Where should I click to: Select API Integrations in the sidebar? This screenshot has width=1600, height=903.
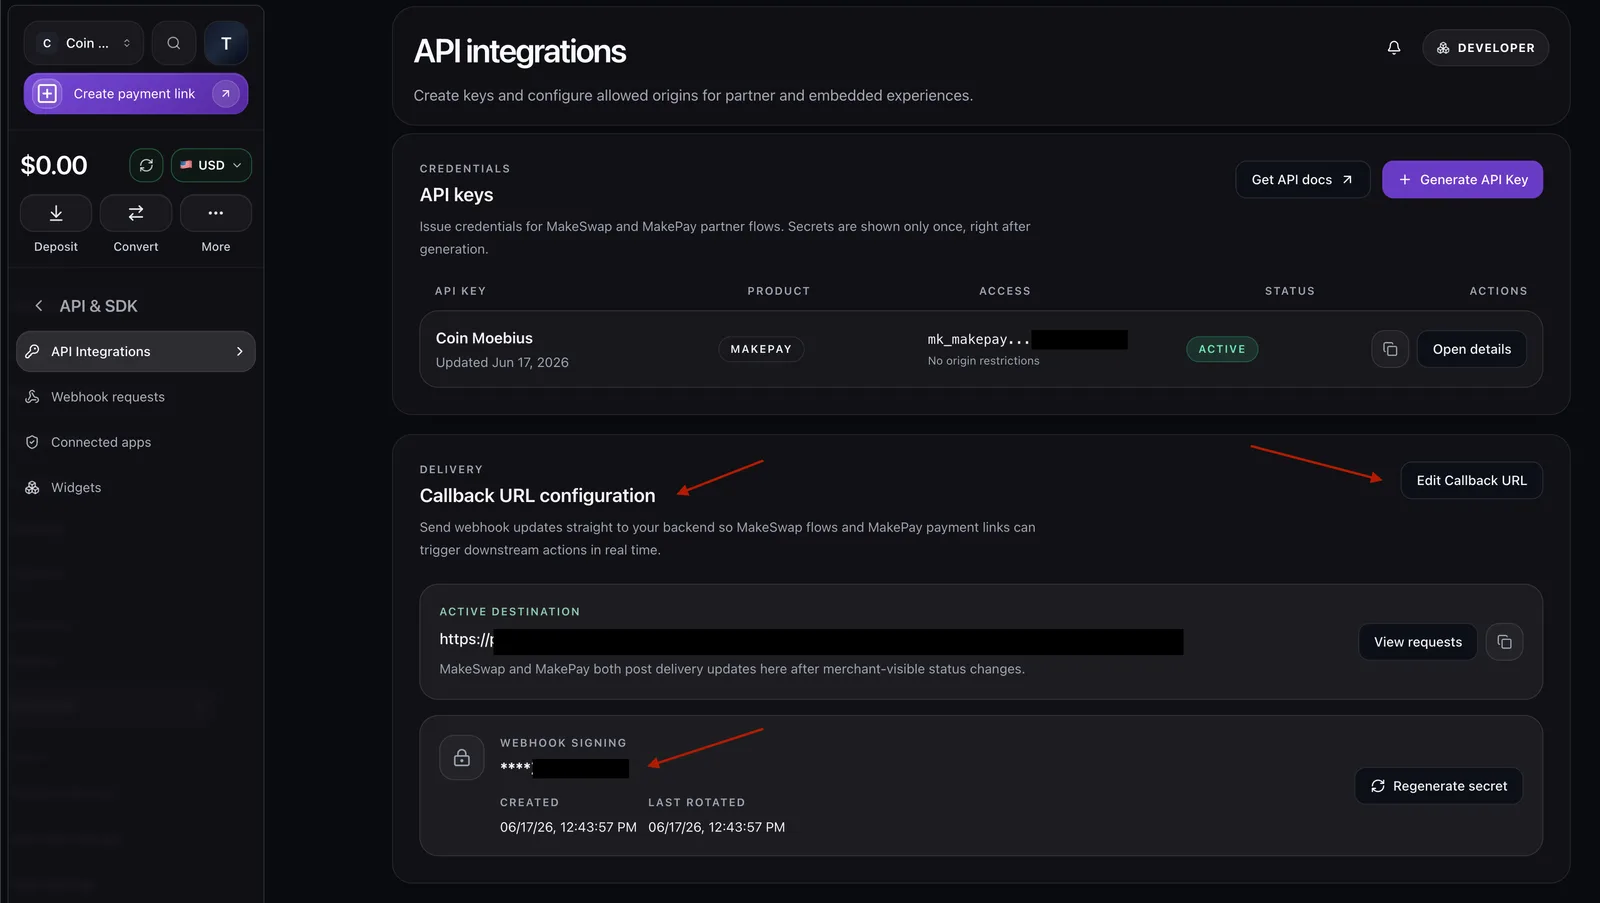coord(136,351)
